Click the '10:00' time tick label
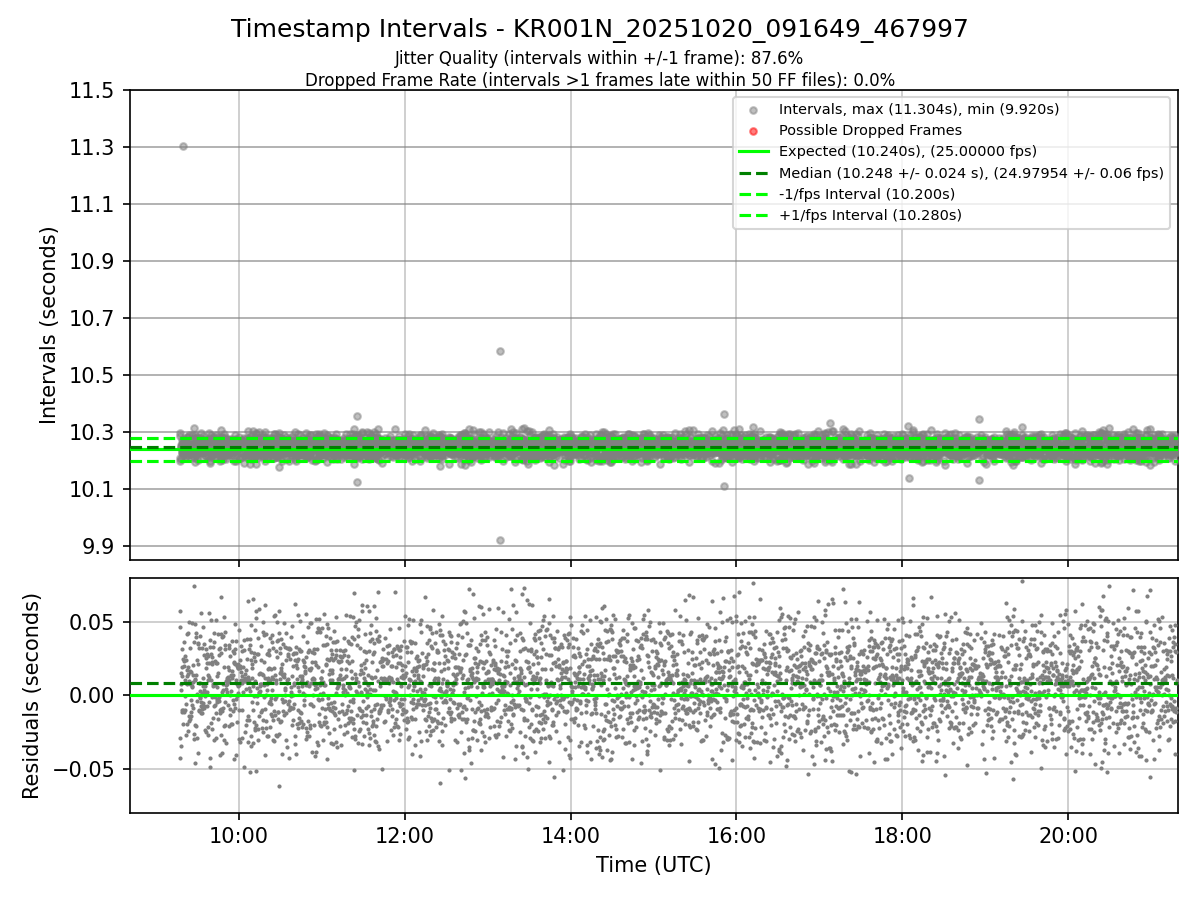 (x=238, y=835)
